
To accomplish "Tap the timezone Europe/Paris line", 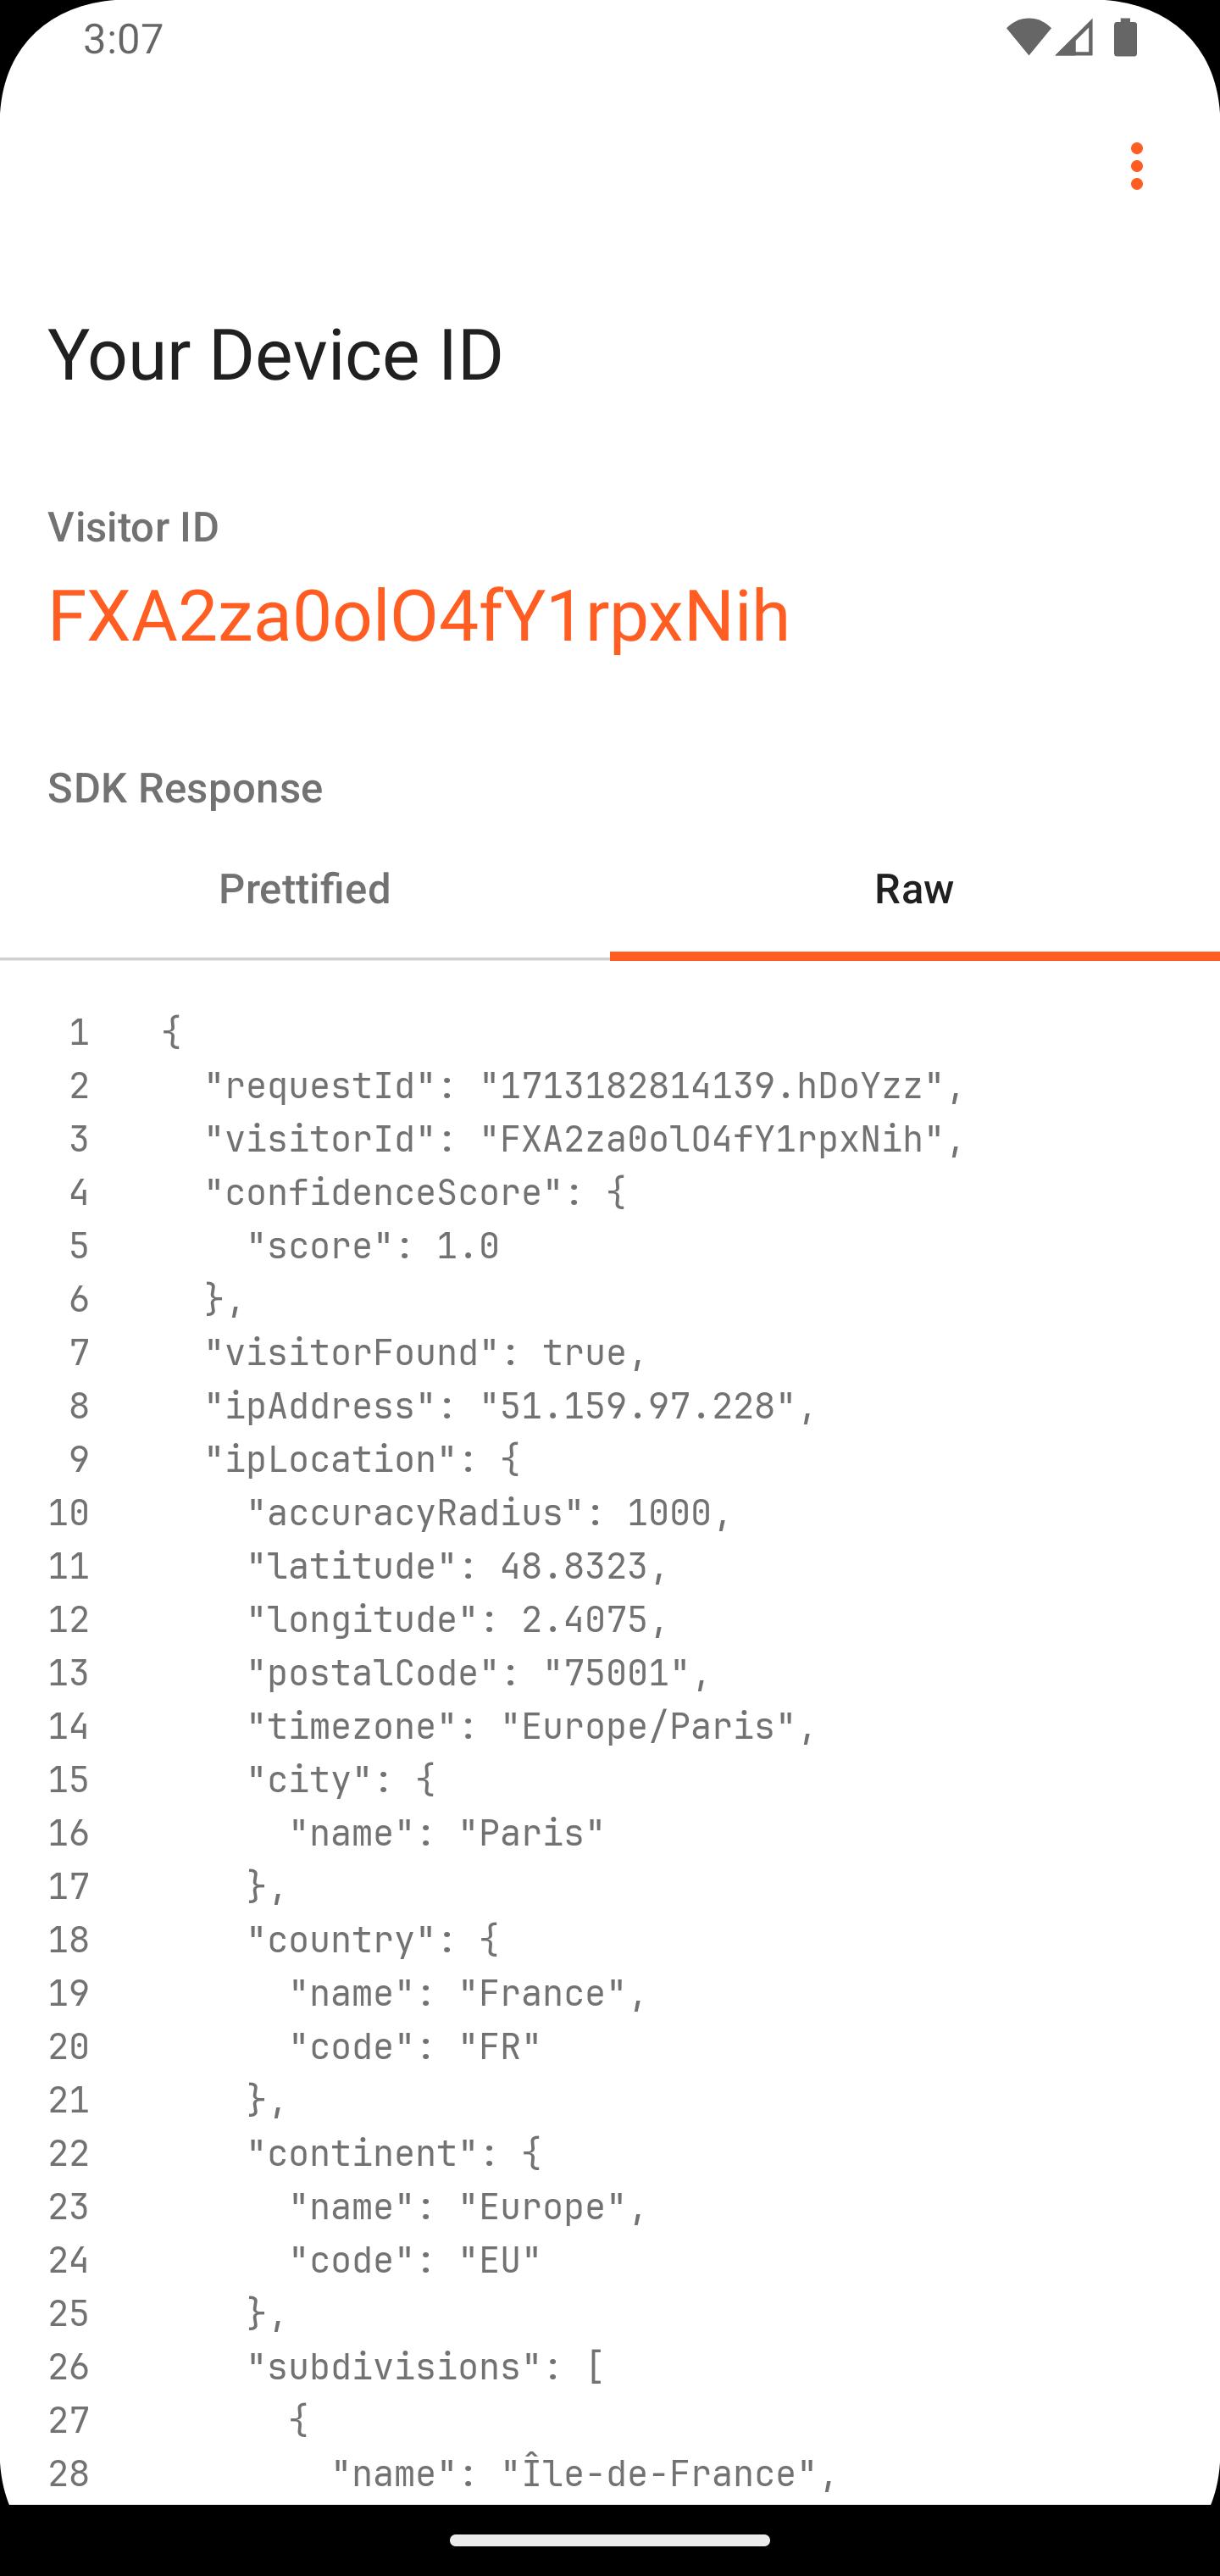I will [x=532, y=1726].
